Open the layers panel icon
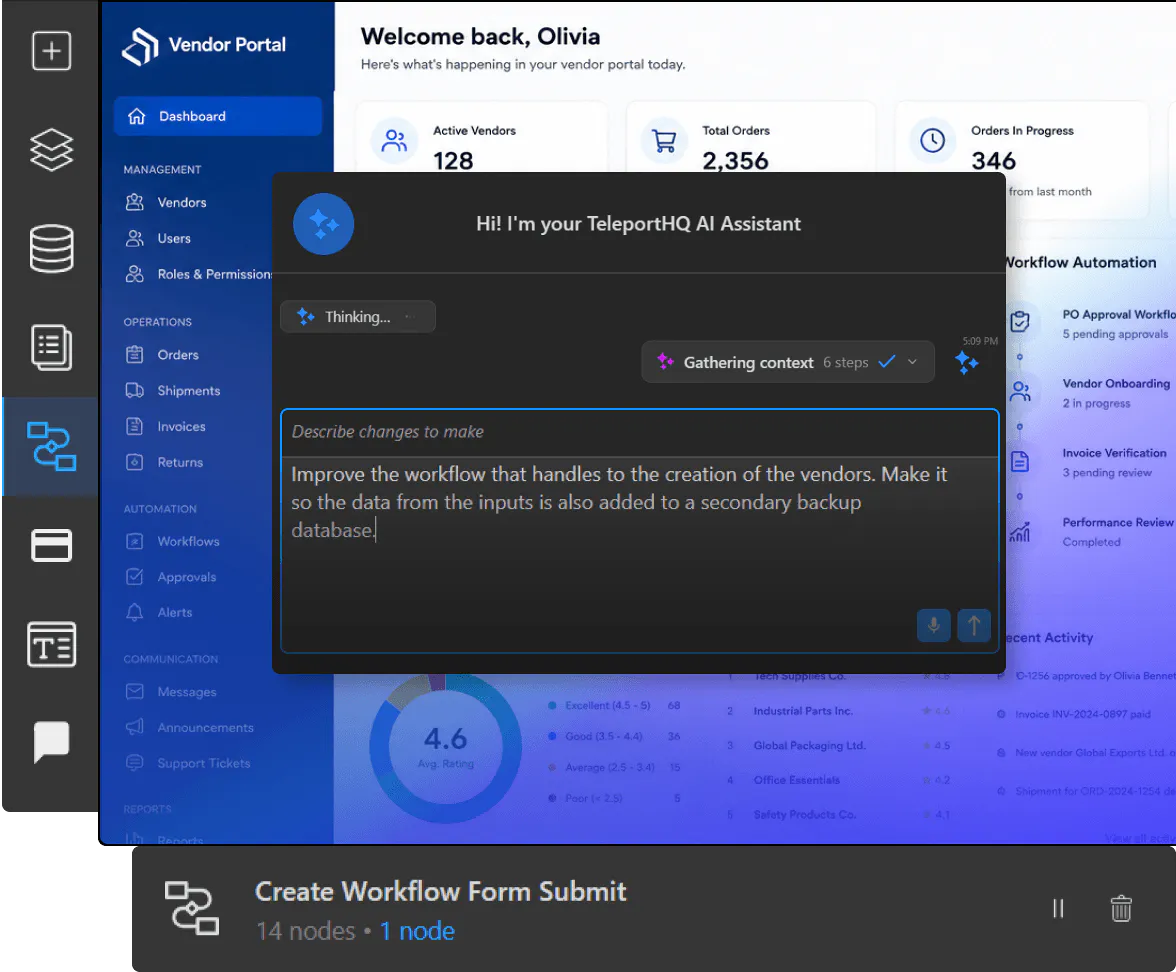Screen dimensions: 1176x972 pyautogui.click(x=51, y=149)
